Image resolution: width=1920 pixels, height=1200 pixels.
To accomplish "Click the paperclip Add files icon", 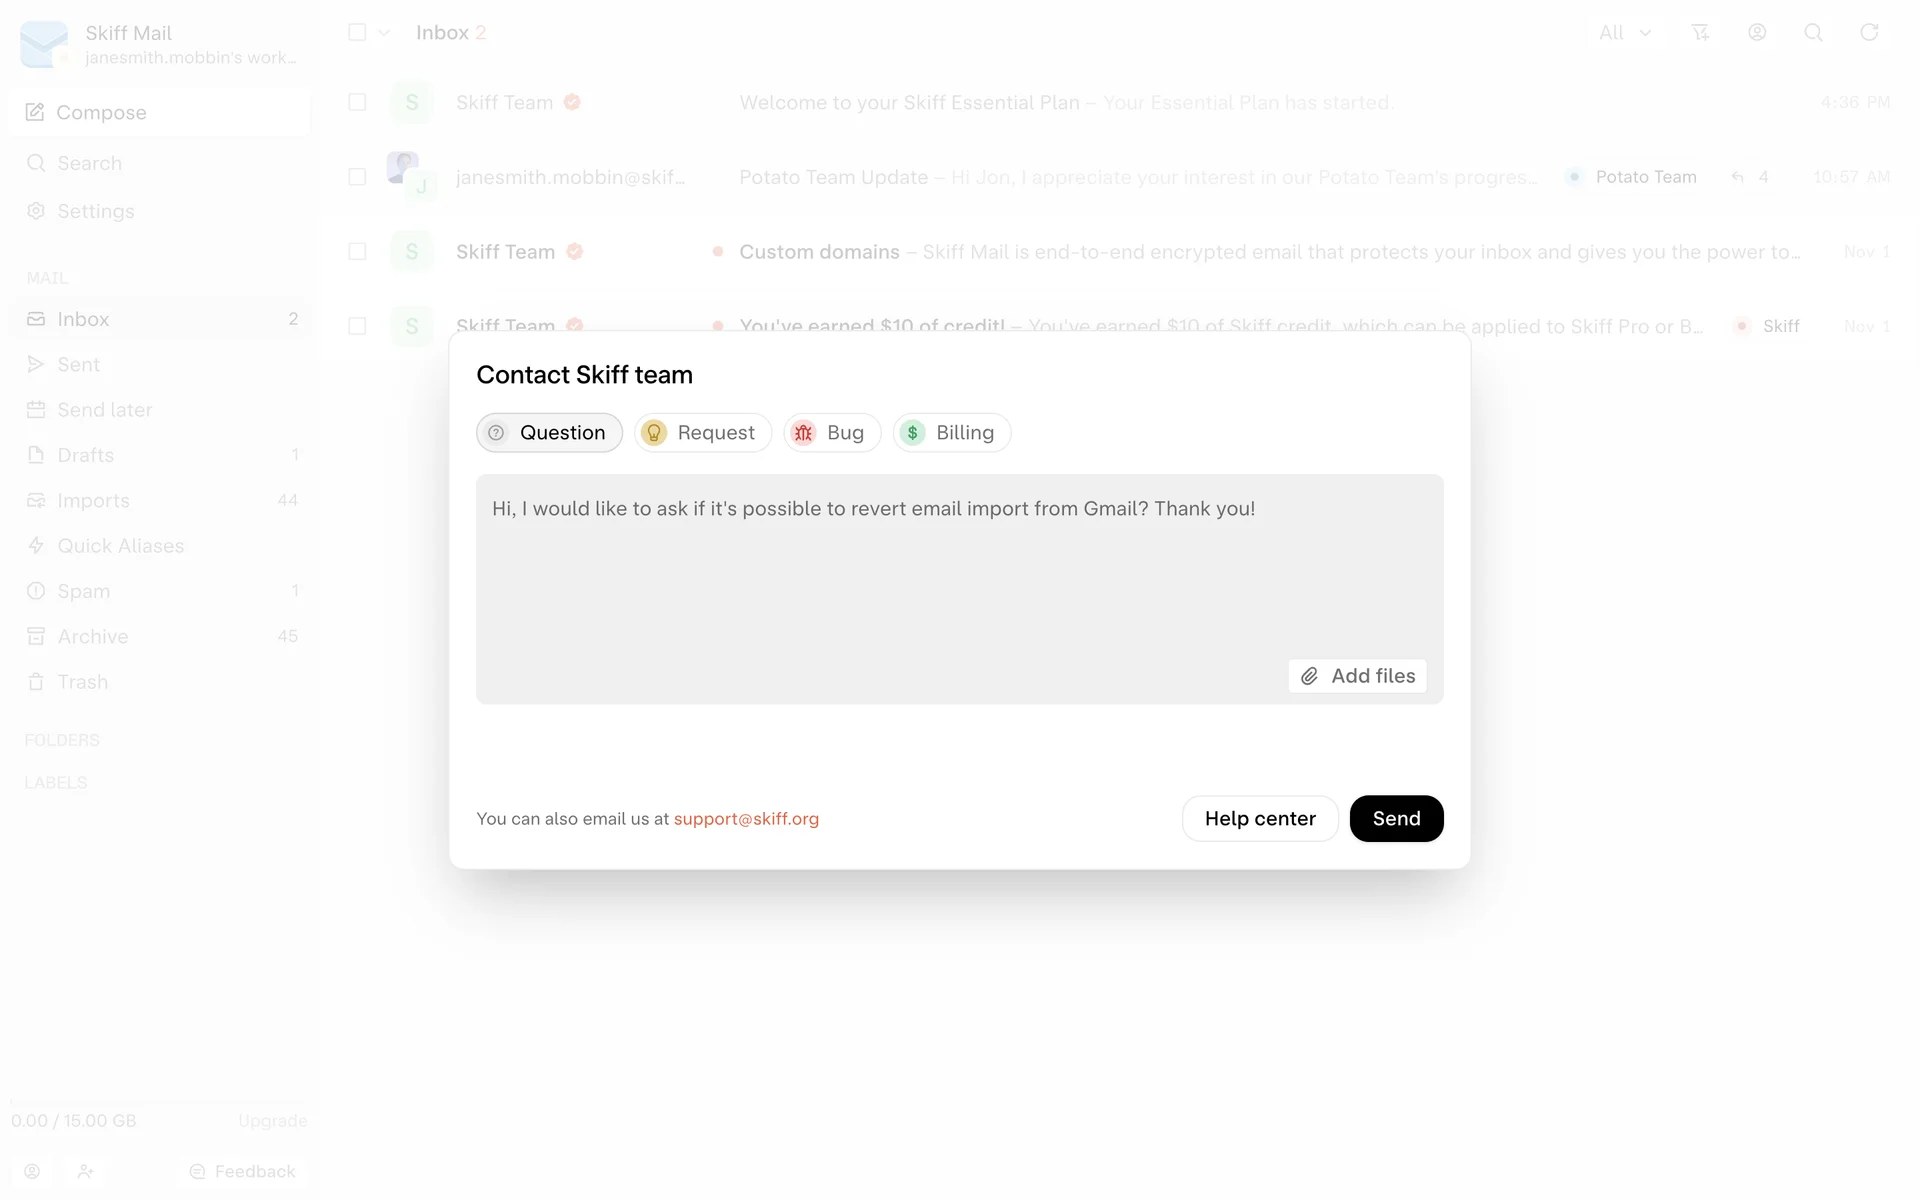I will [x=1309, y=676].
